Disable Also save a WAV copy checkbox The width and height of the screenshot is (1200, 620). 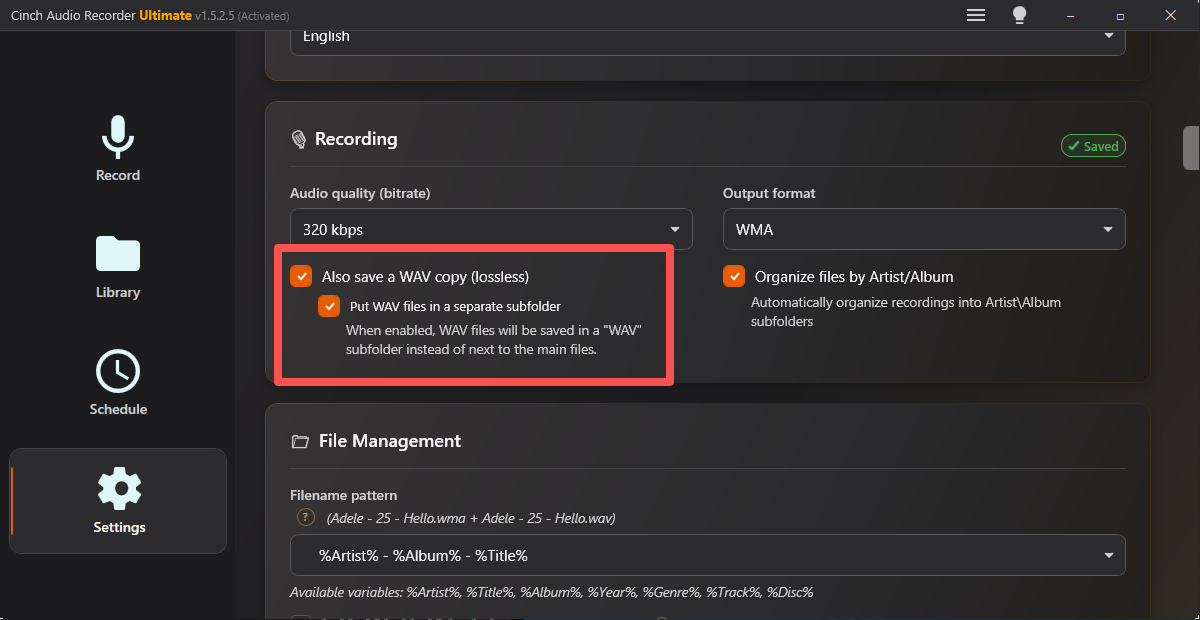pos(301,276)
